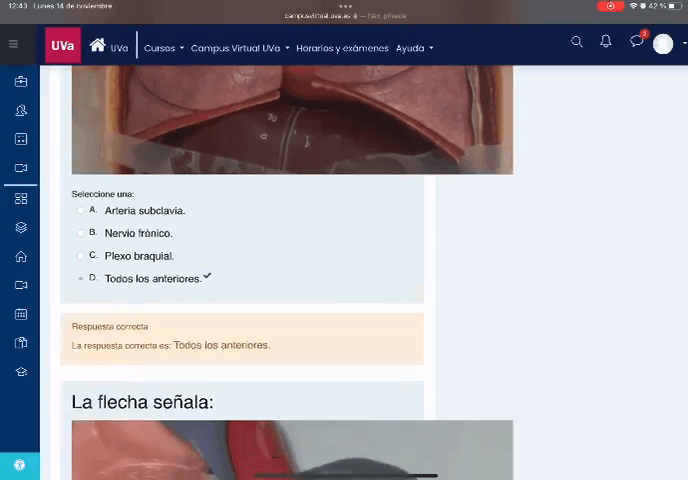Go to the UVa home icon
The height and width of the screenshot is (480, 688).
pos(97,45)
